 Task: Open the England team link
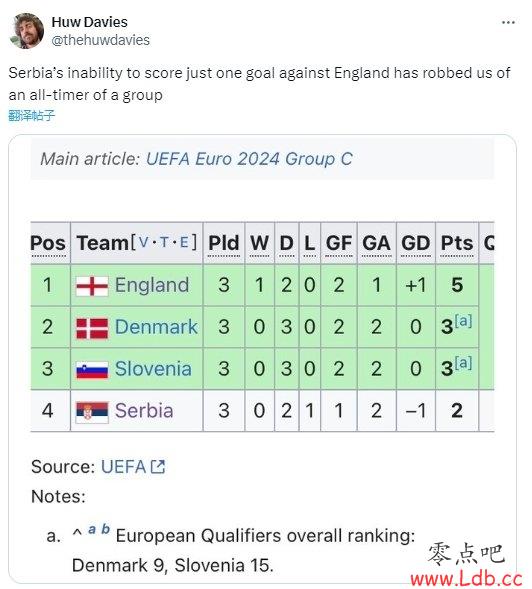pos(152,285)
